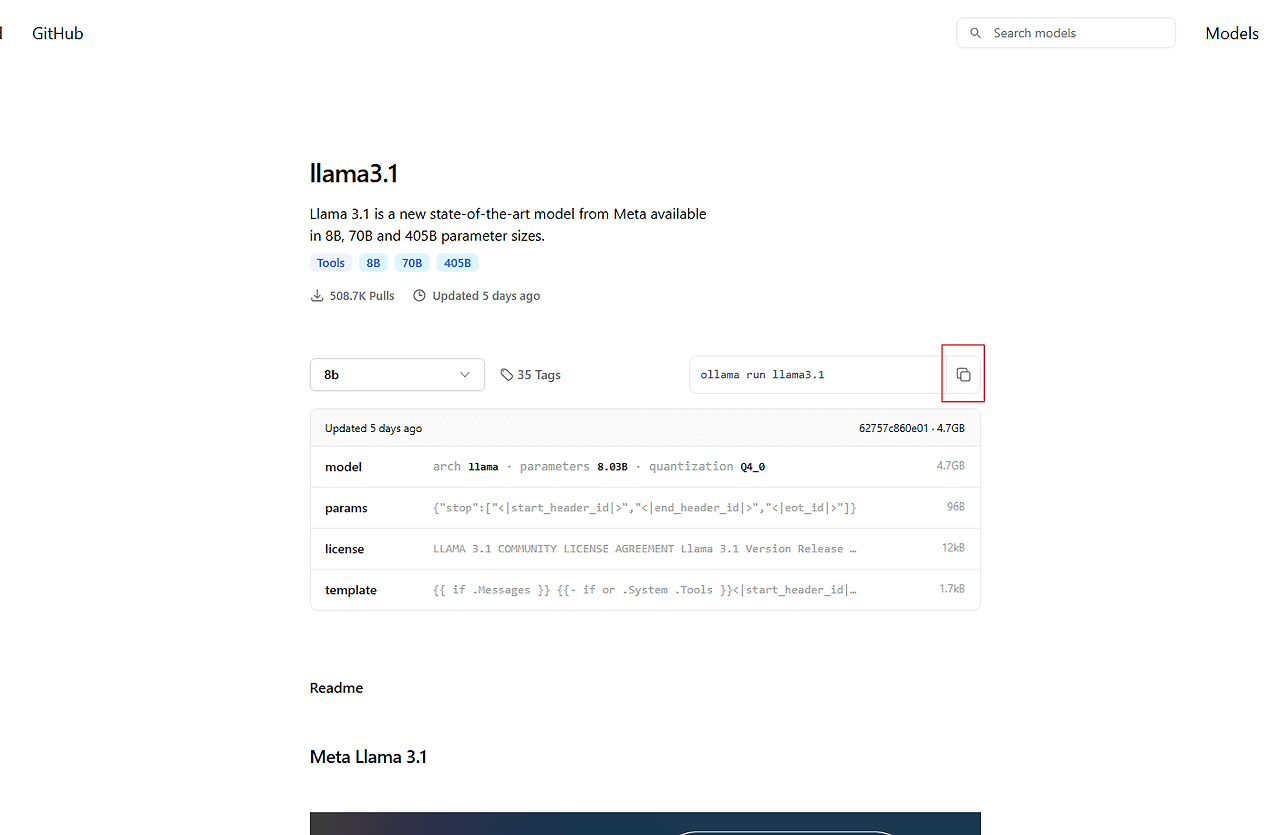This screenshot has width=1280, height=835.
Task: Click the clock icon beside Updated 5 days ago
Action: 420,296
